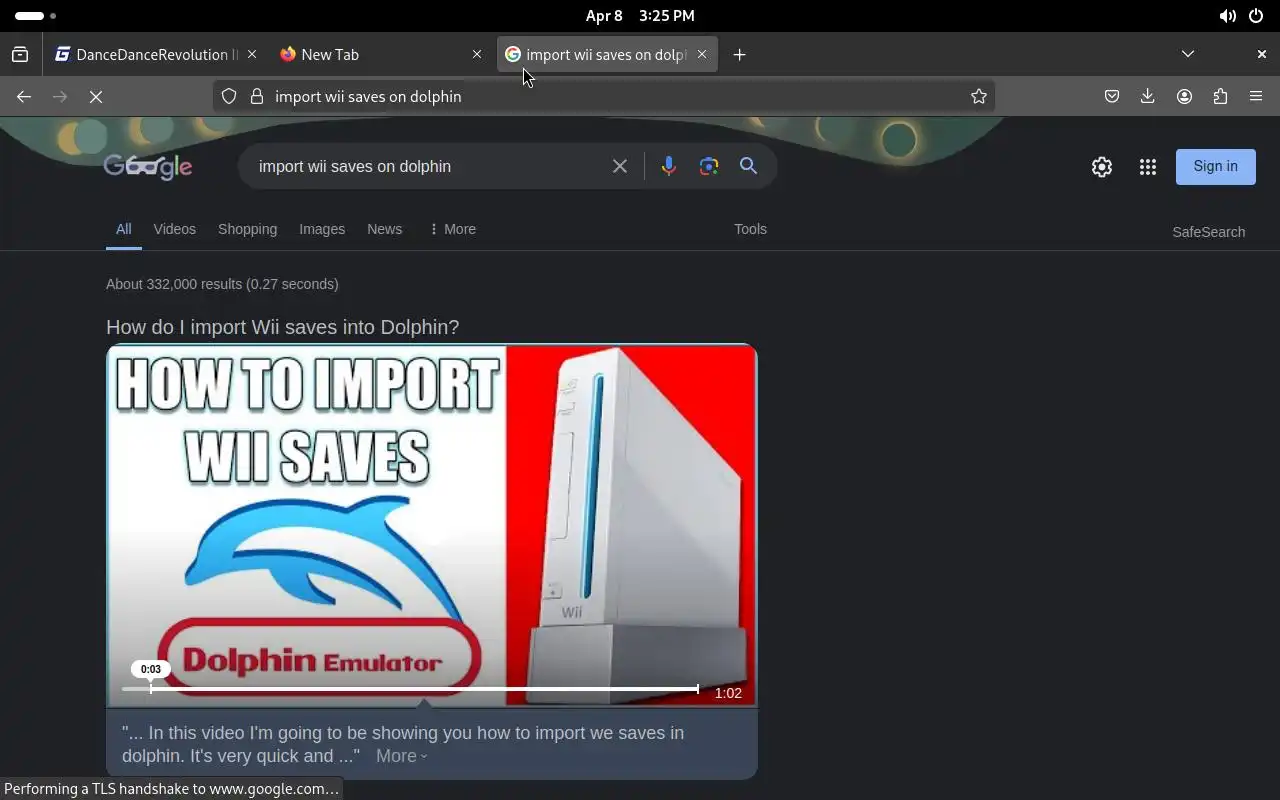
Task: Expand the list all tabs chevron
Action: click(1188, 54)
